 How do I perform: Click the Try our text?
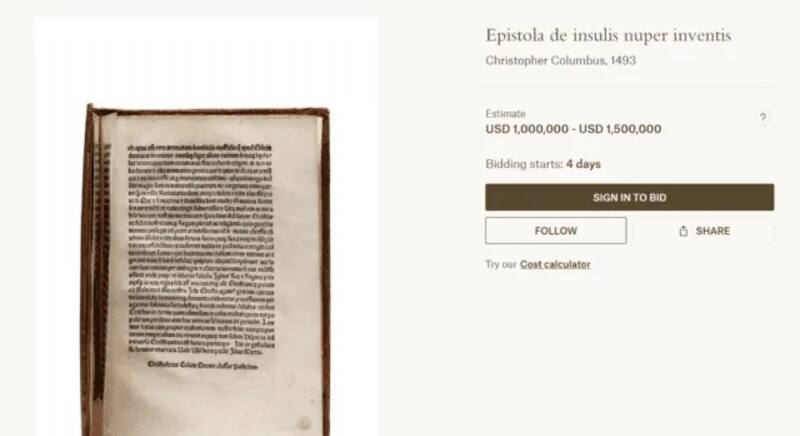pos(501,264)
